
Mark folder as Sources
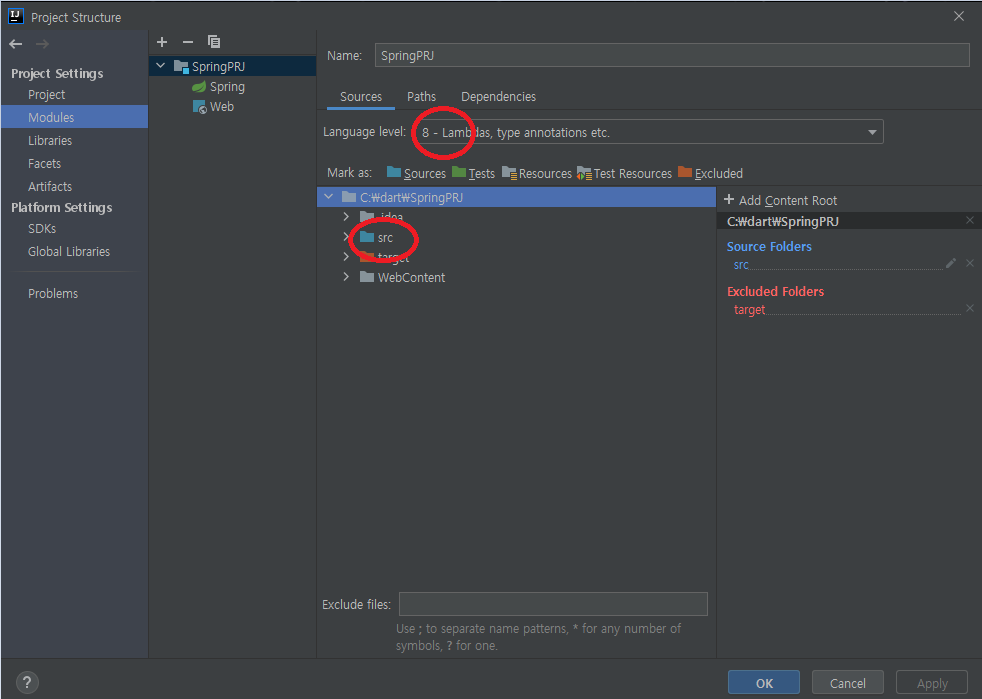[x=416, y=173]
